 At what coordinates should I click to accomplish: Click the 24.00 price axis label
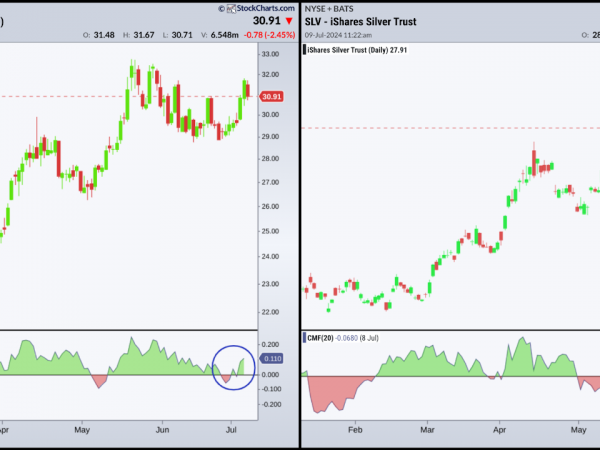(270, 257)
